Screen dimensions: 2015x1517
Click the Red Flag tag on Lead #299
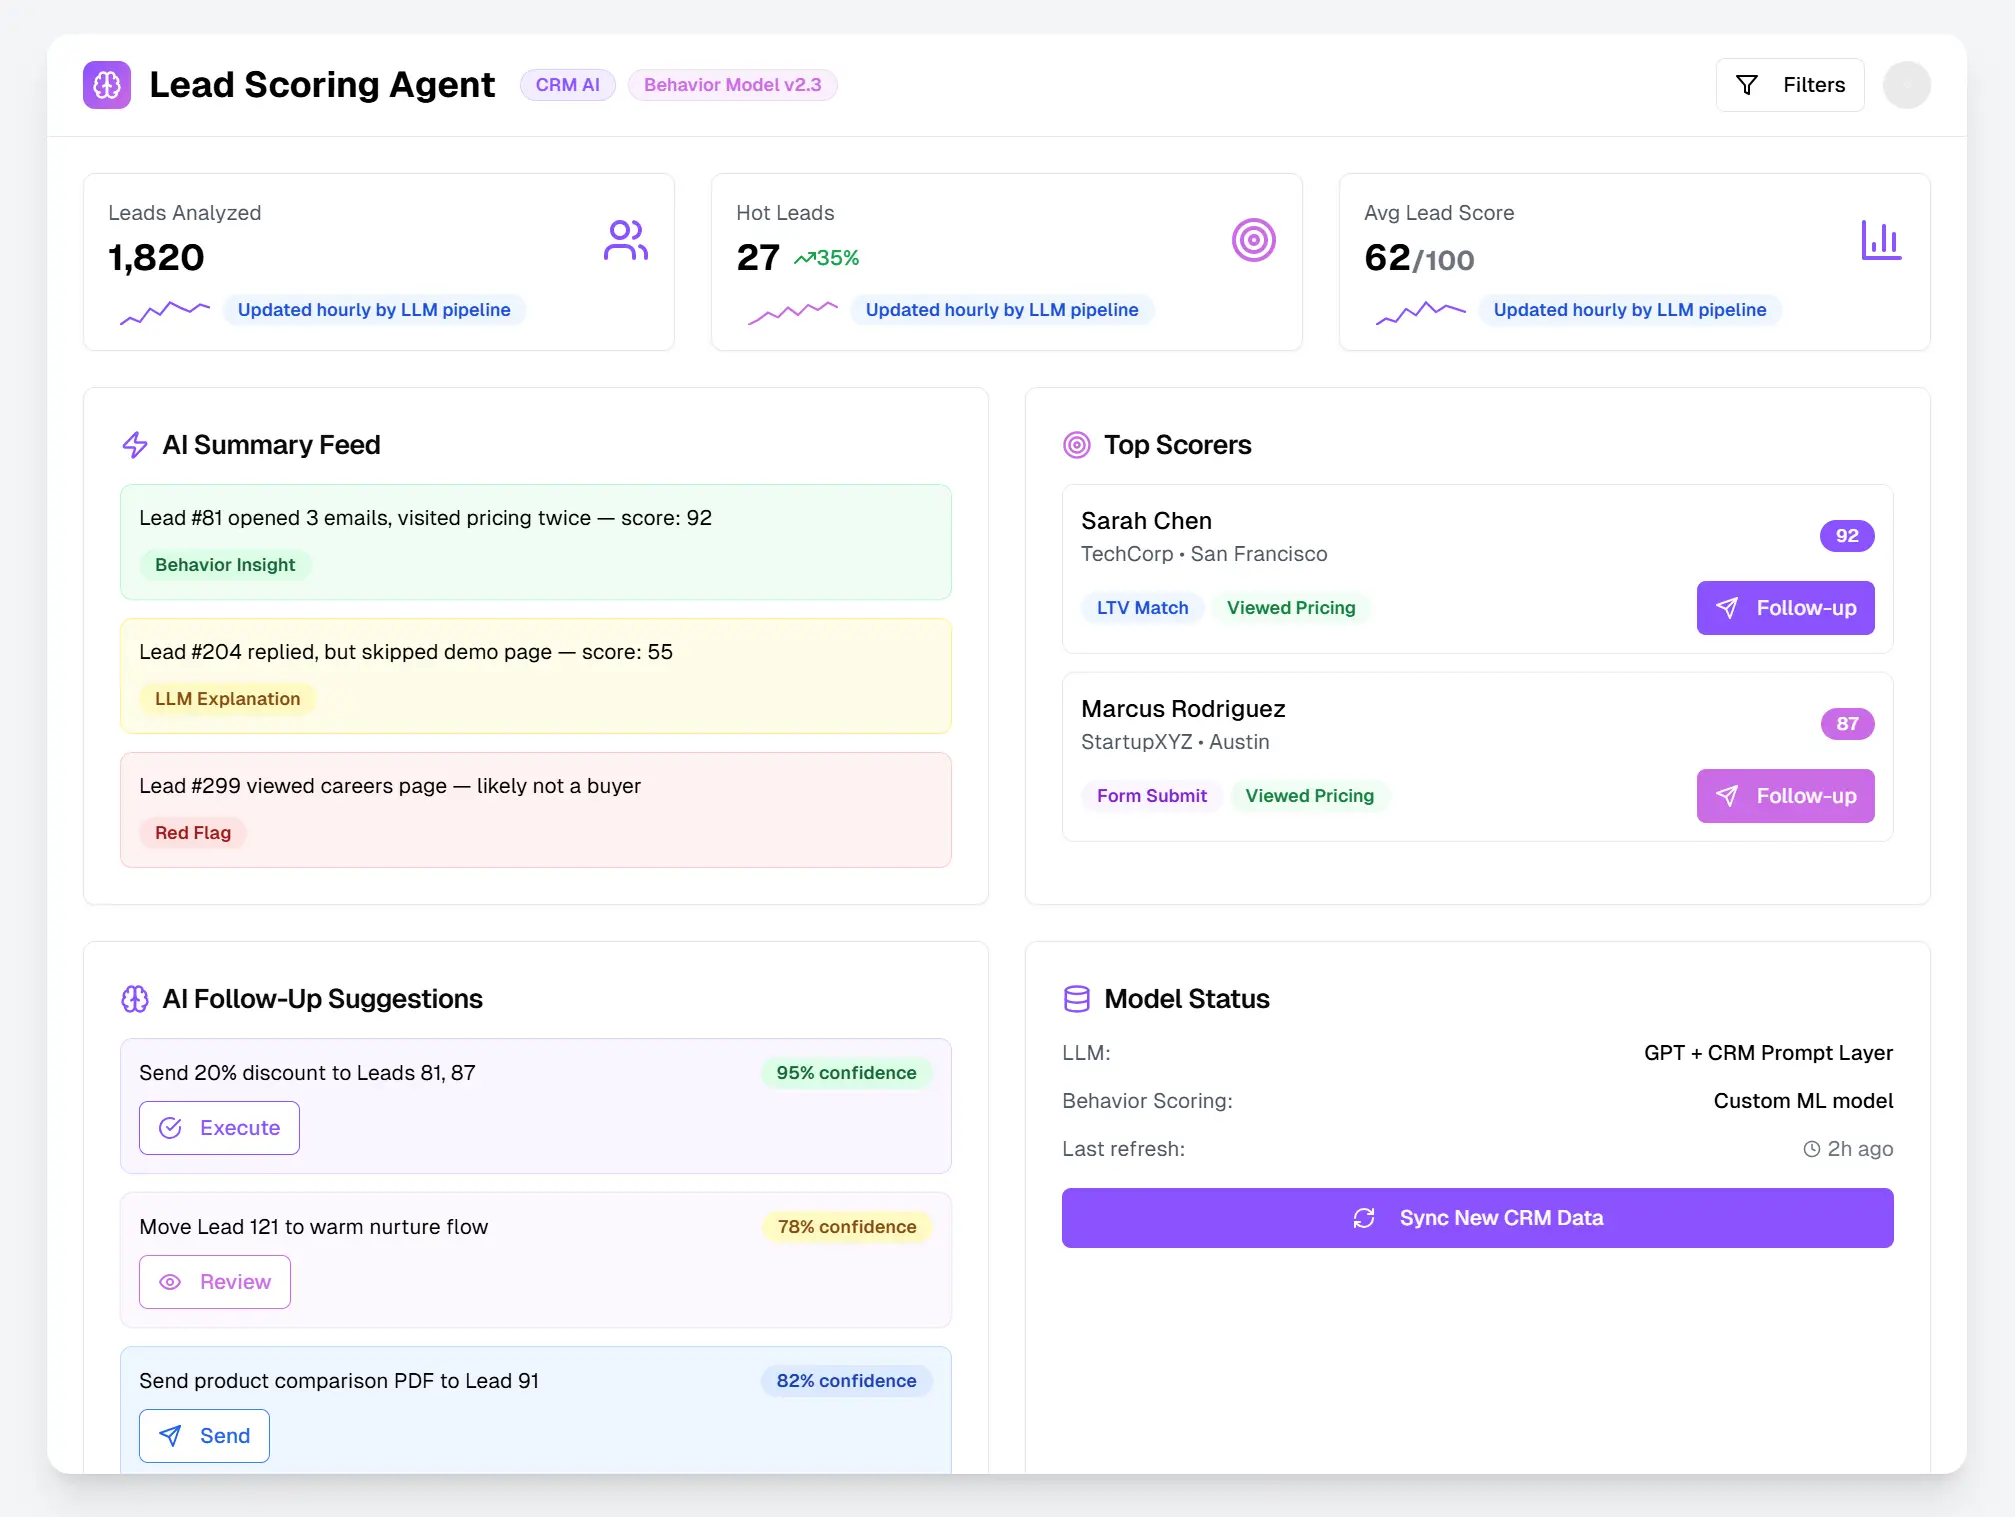pyautogui.click(x=193, y=832)
